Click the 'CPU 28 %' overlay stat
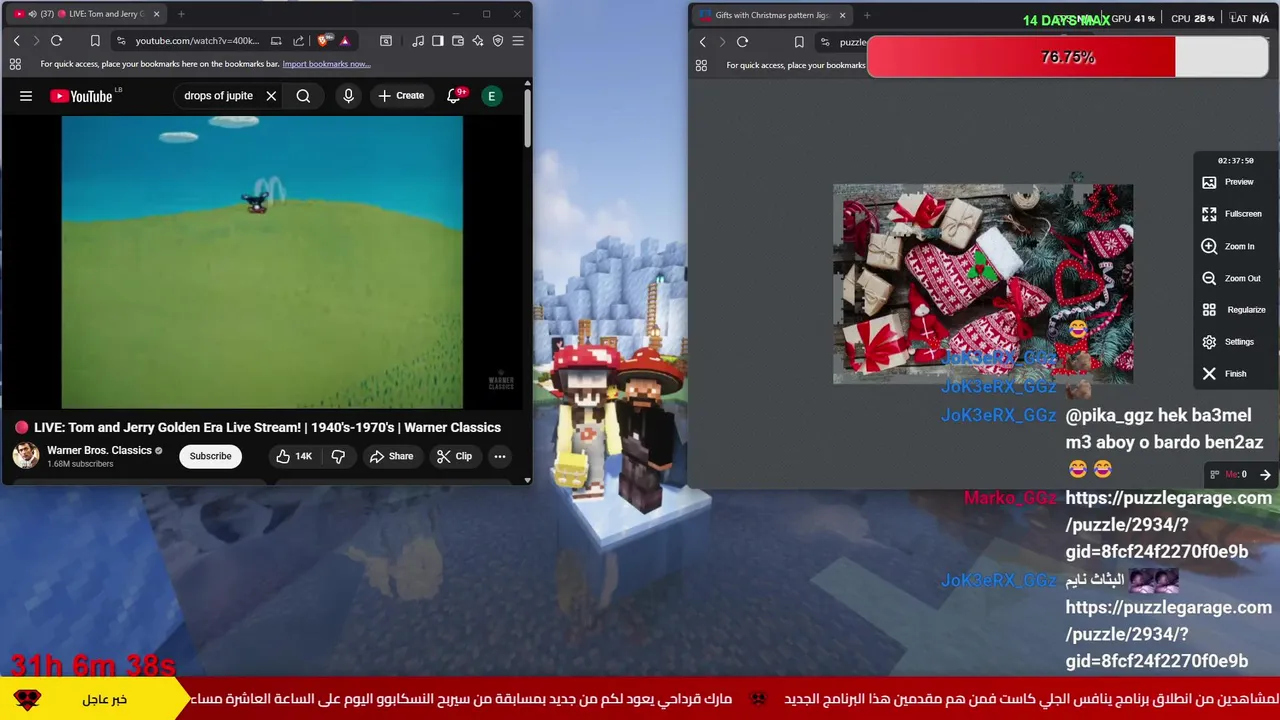1280x720 pixels. [1192, 18]
